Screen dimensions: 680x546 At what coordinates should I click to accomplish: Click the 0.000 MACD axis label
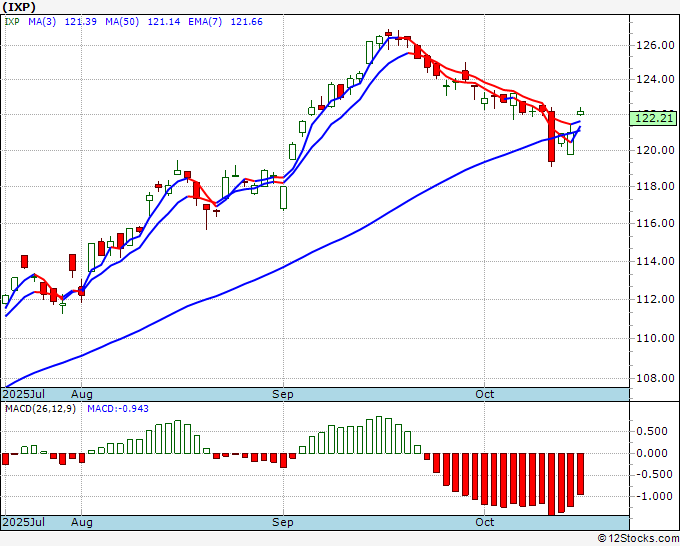[x=651, y=453]
